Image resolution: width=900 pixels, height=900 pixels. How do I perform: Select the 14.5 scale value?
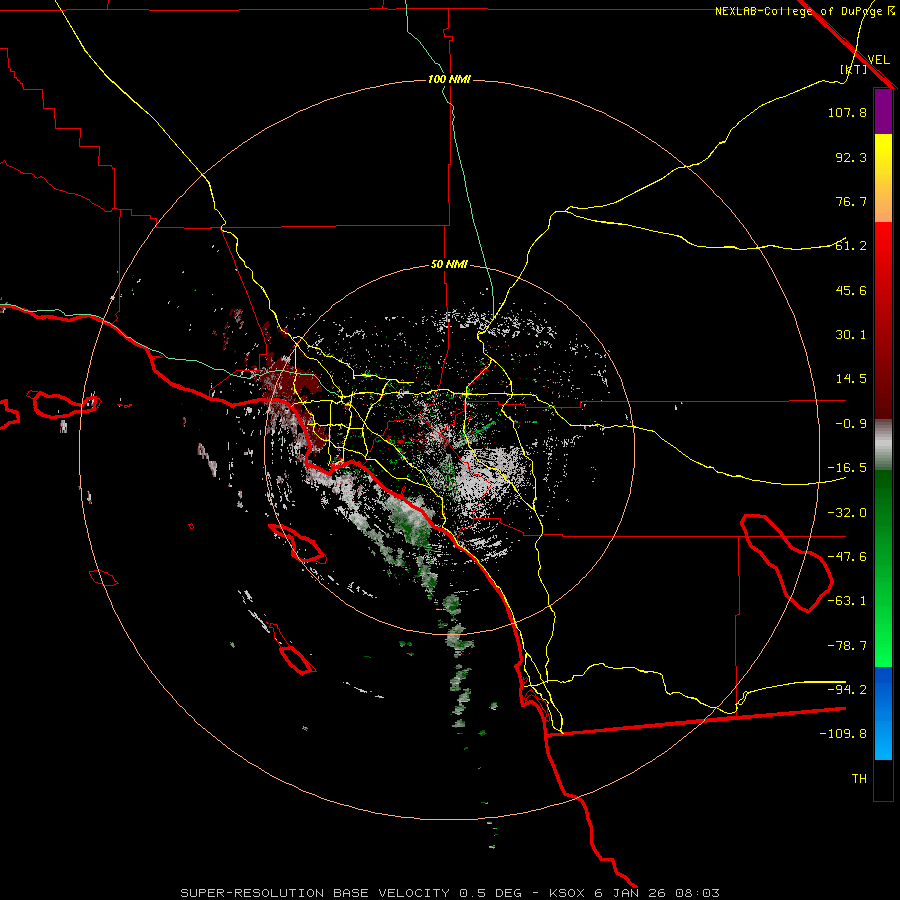[x=851, y=379]
